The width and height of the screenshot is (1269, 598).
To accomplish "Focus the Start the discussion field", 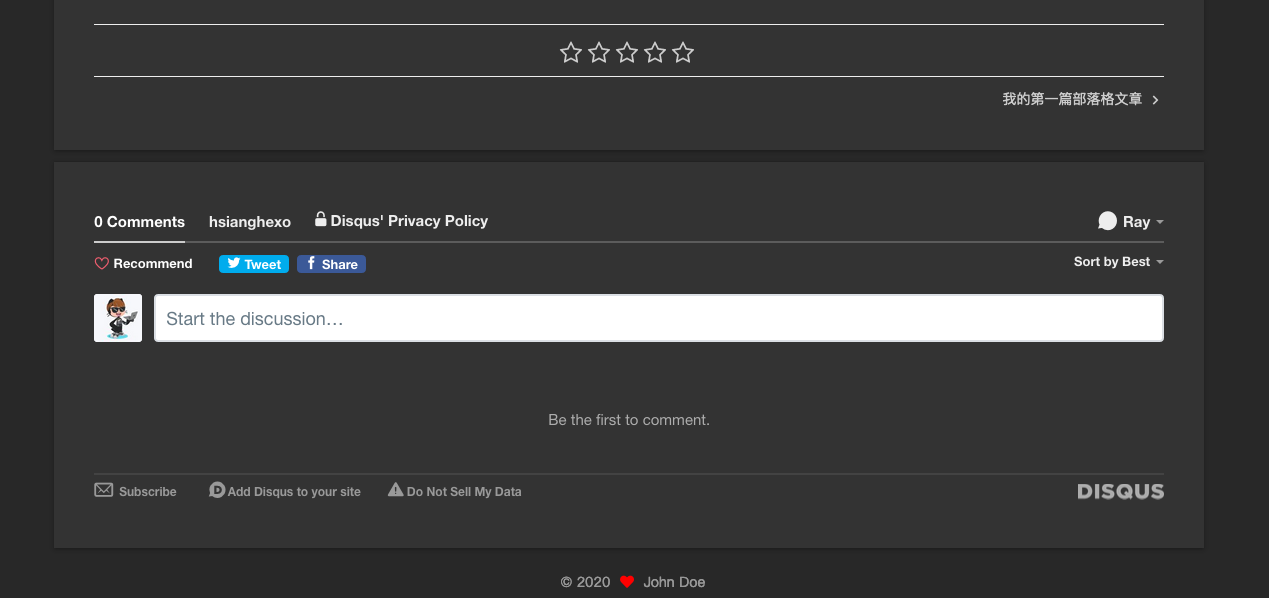I will [x=658, y=318].
